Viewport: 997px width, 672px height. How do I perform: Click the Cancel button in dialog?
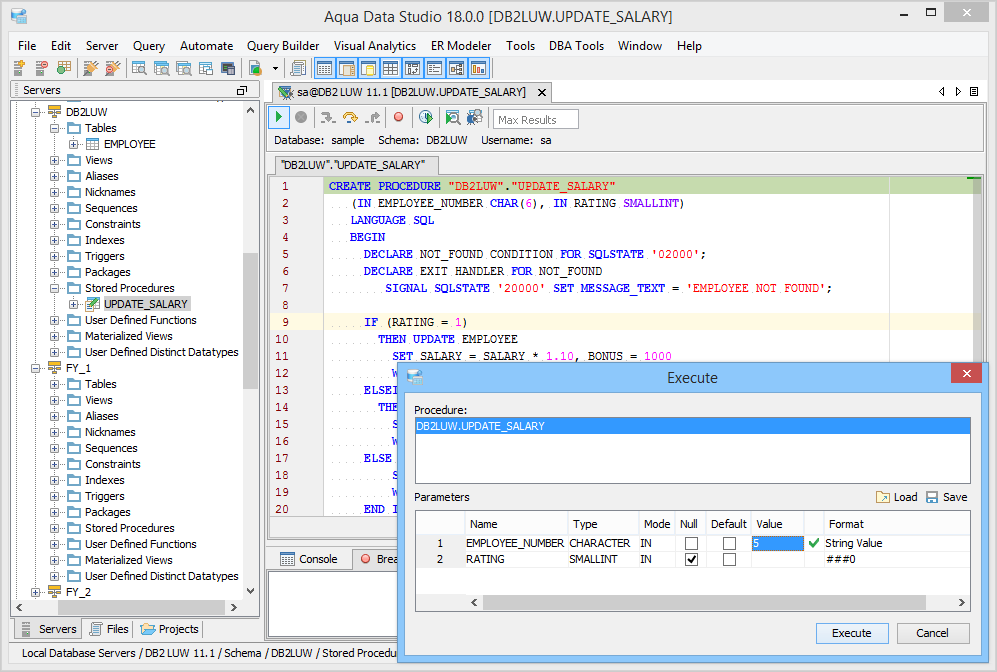932,633
